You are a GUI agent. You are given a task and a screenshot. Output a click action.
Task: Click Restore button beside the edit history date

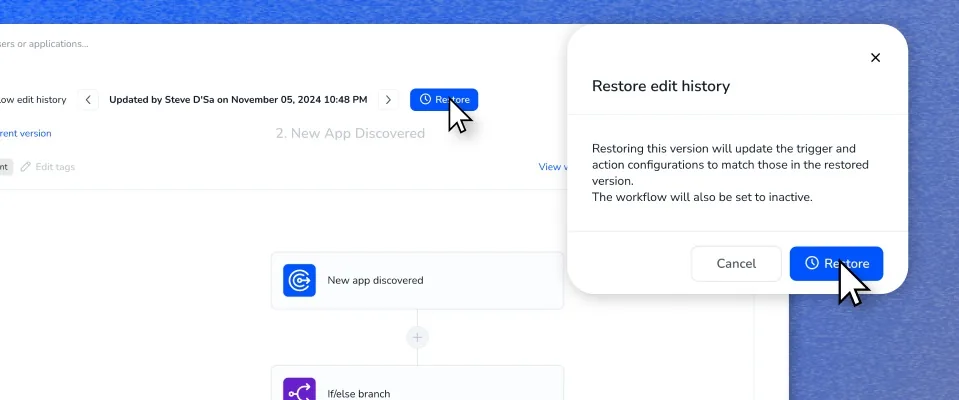(x=444, y=100)
